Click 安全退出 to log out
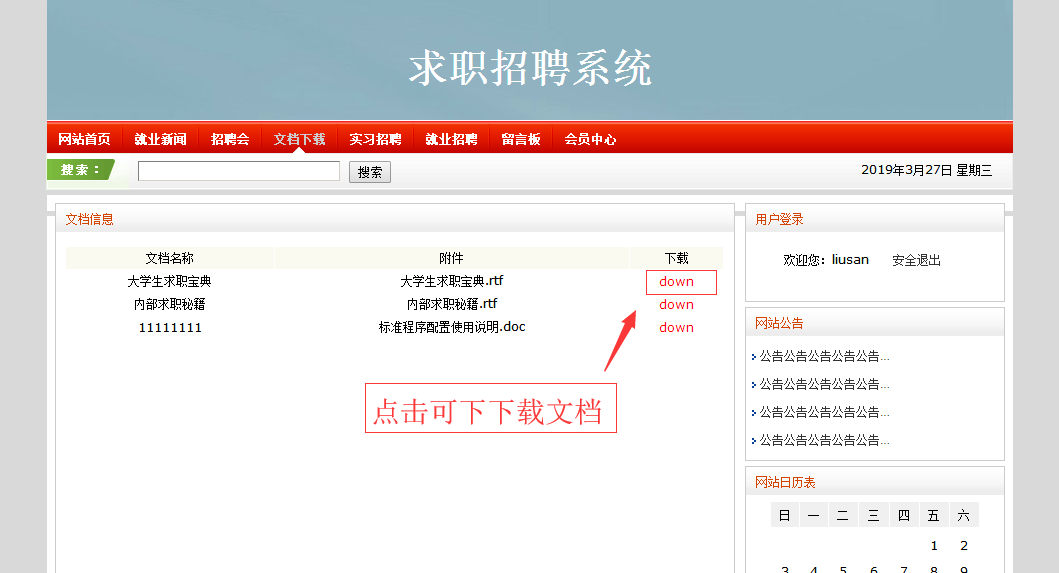The image size is (1059, 573). click(916, 260)
